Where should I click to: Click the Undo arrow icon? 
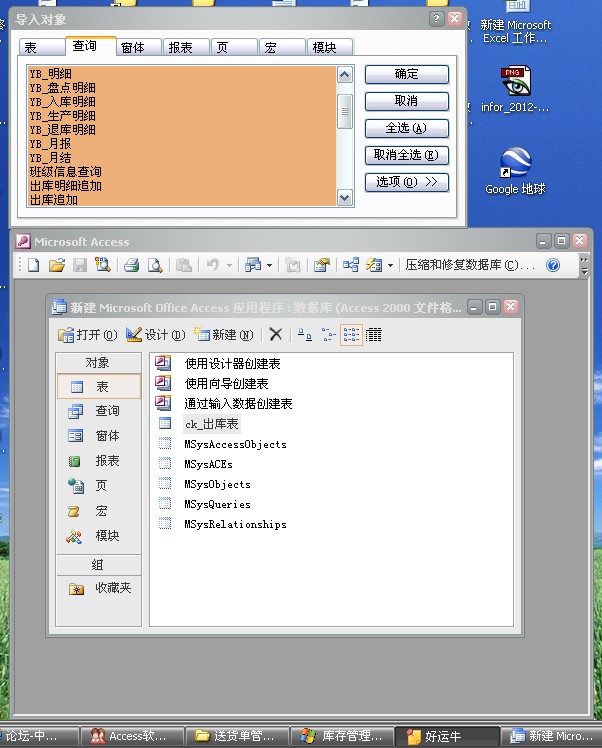pos(213,265)
